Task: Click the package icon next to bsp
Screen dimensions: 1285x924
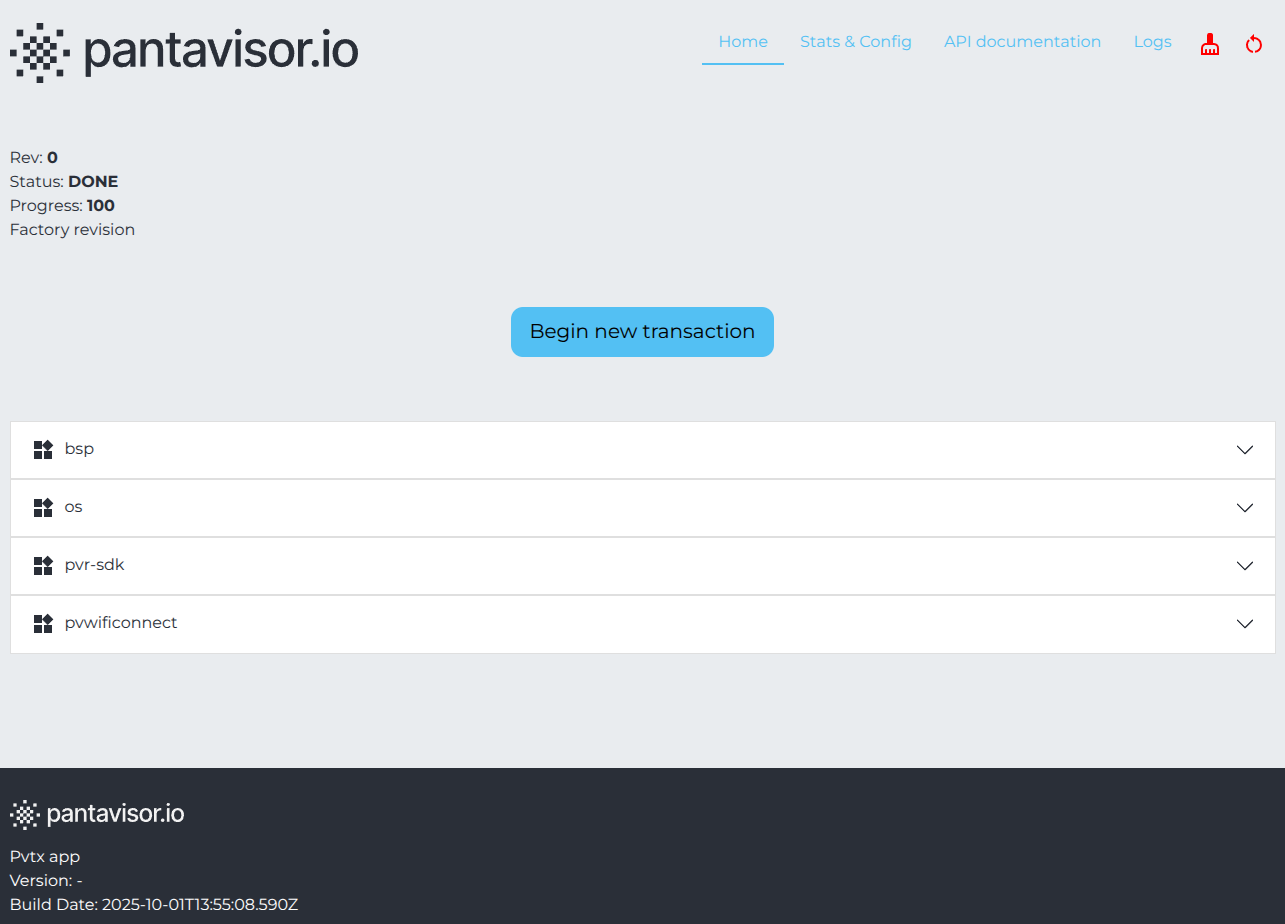Action: click(x=43, y=449)
